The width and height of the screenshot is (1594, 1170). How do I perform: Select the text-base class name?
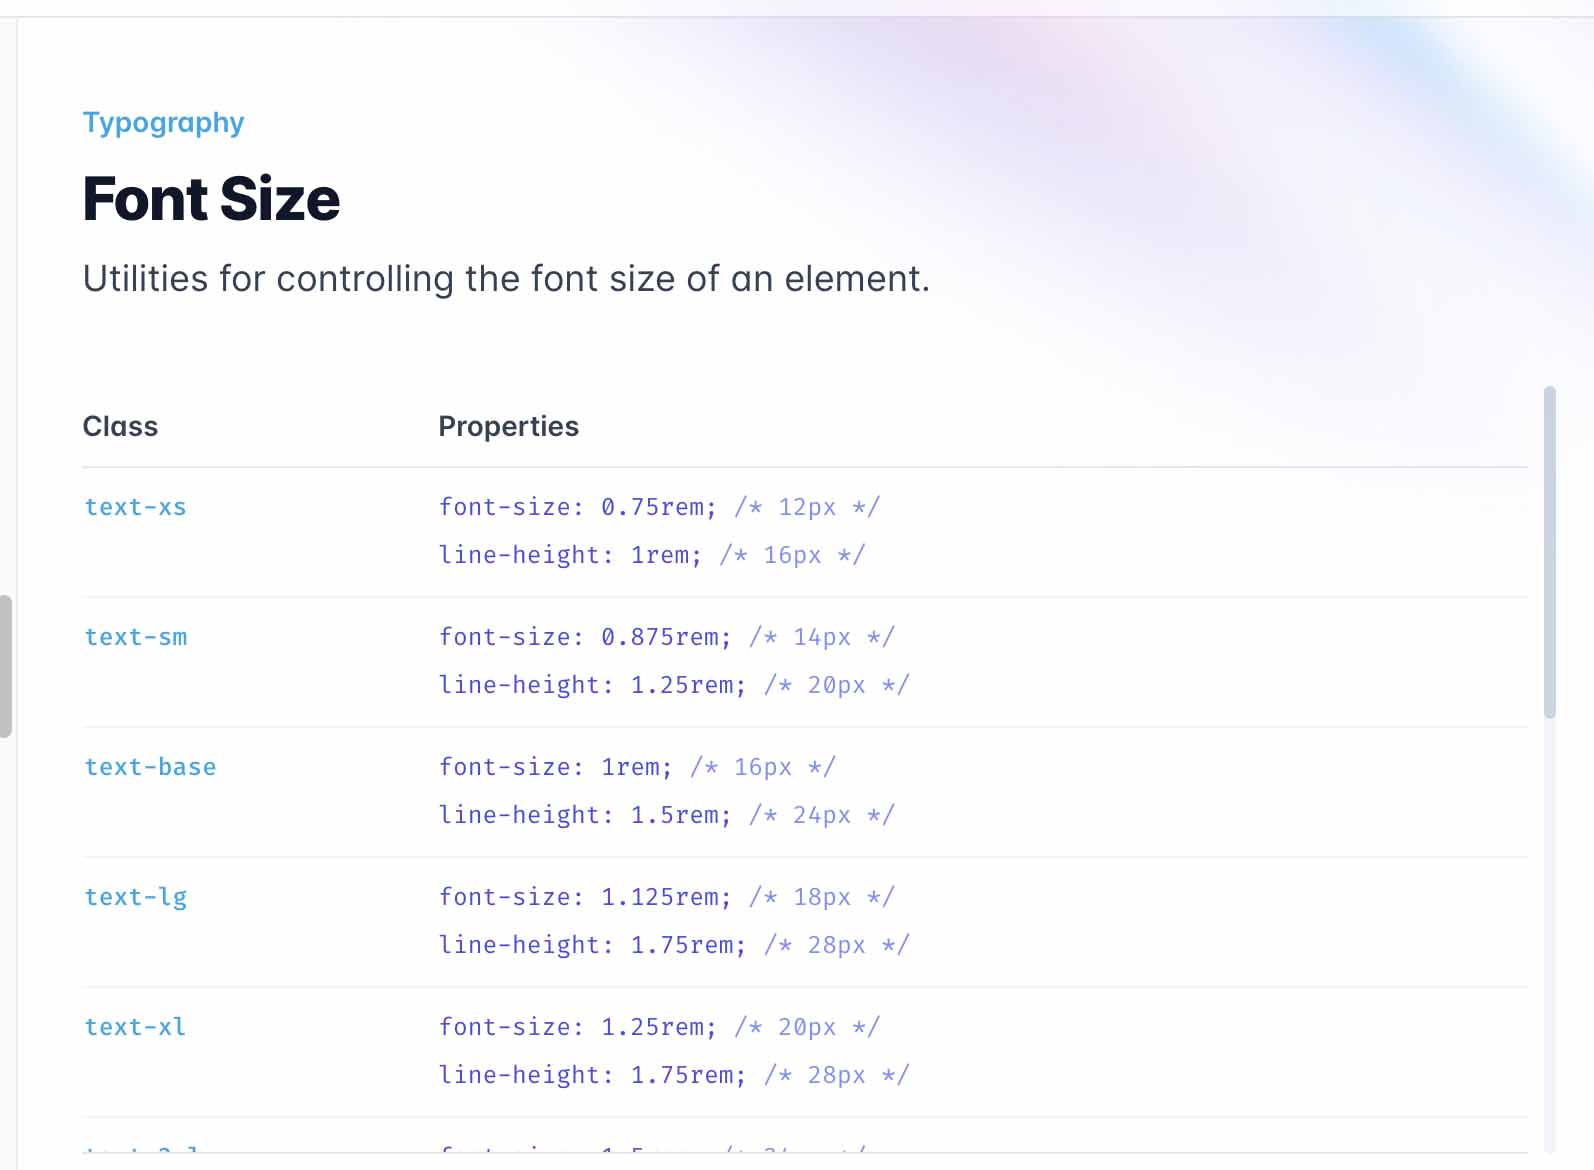click(x=150, y=767)
